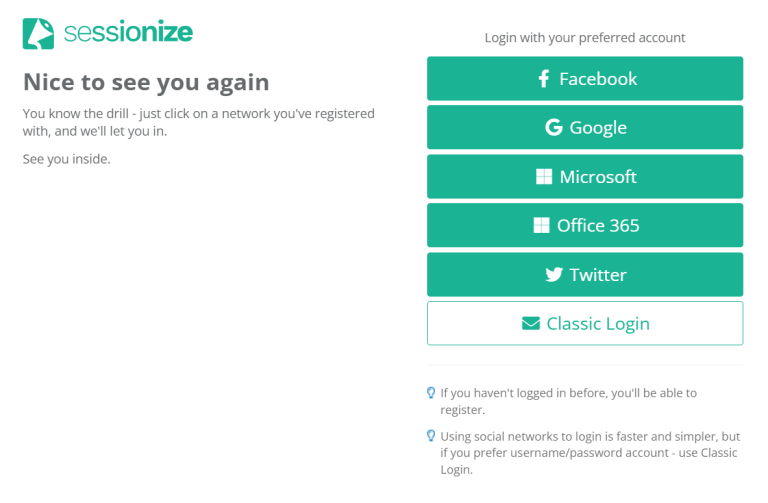Screen dimensions: 768x503
Task: Click the sessionize wordmark text
Action: (x=128, y=33)
